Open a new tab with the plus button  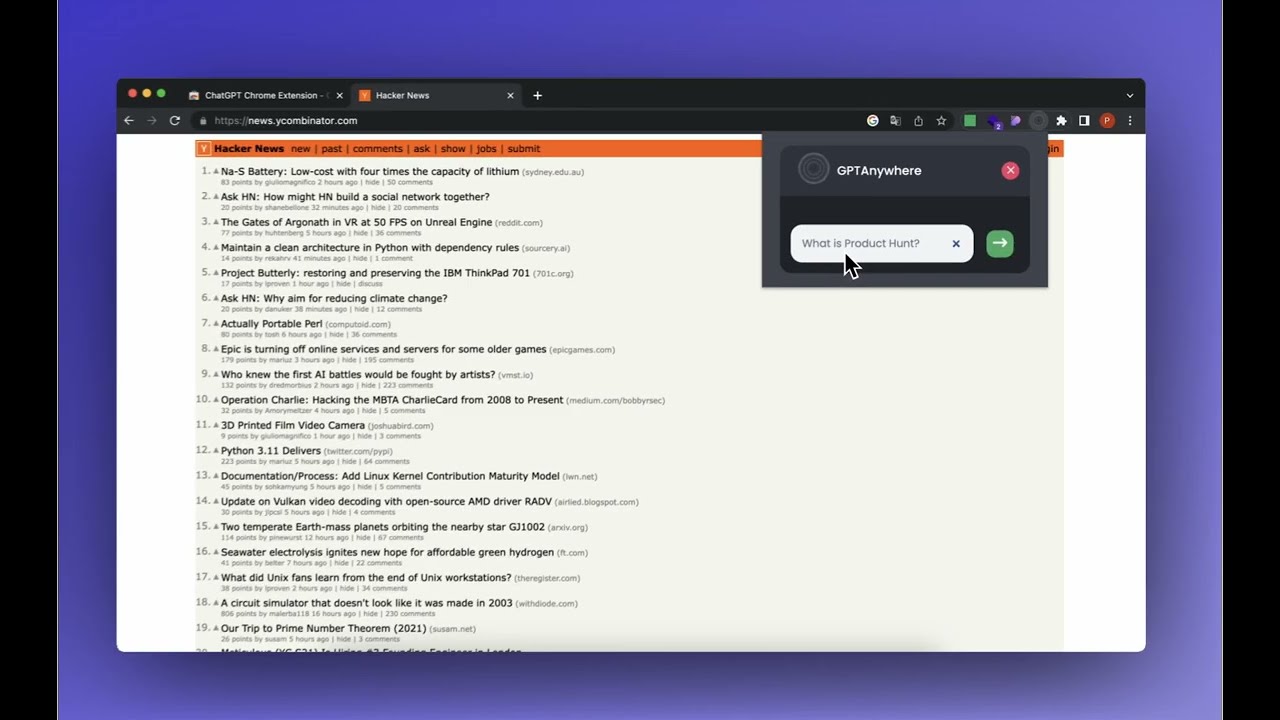click(x=537, y=96)
